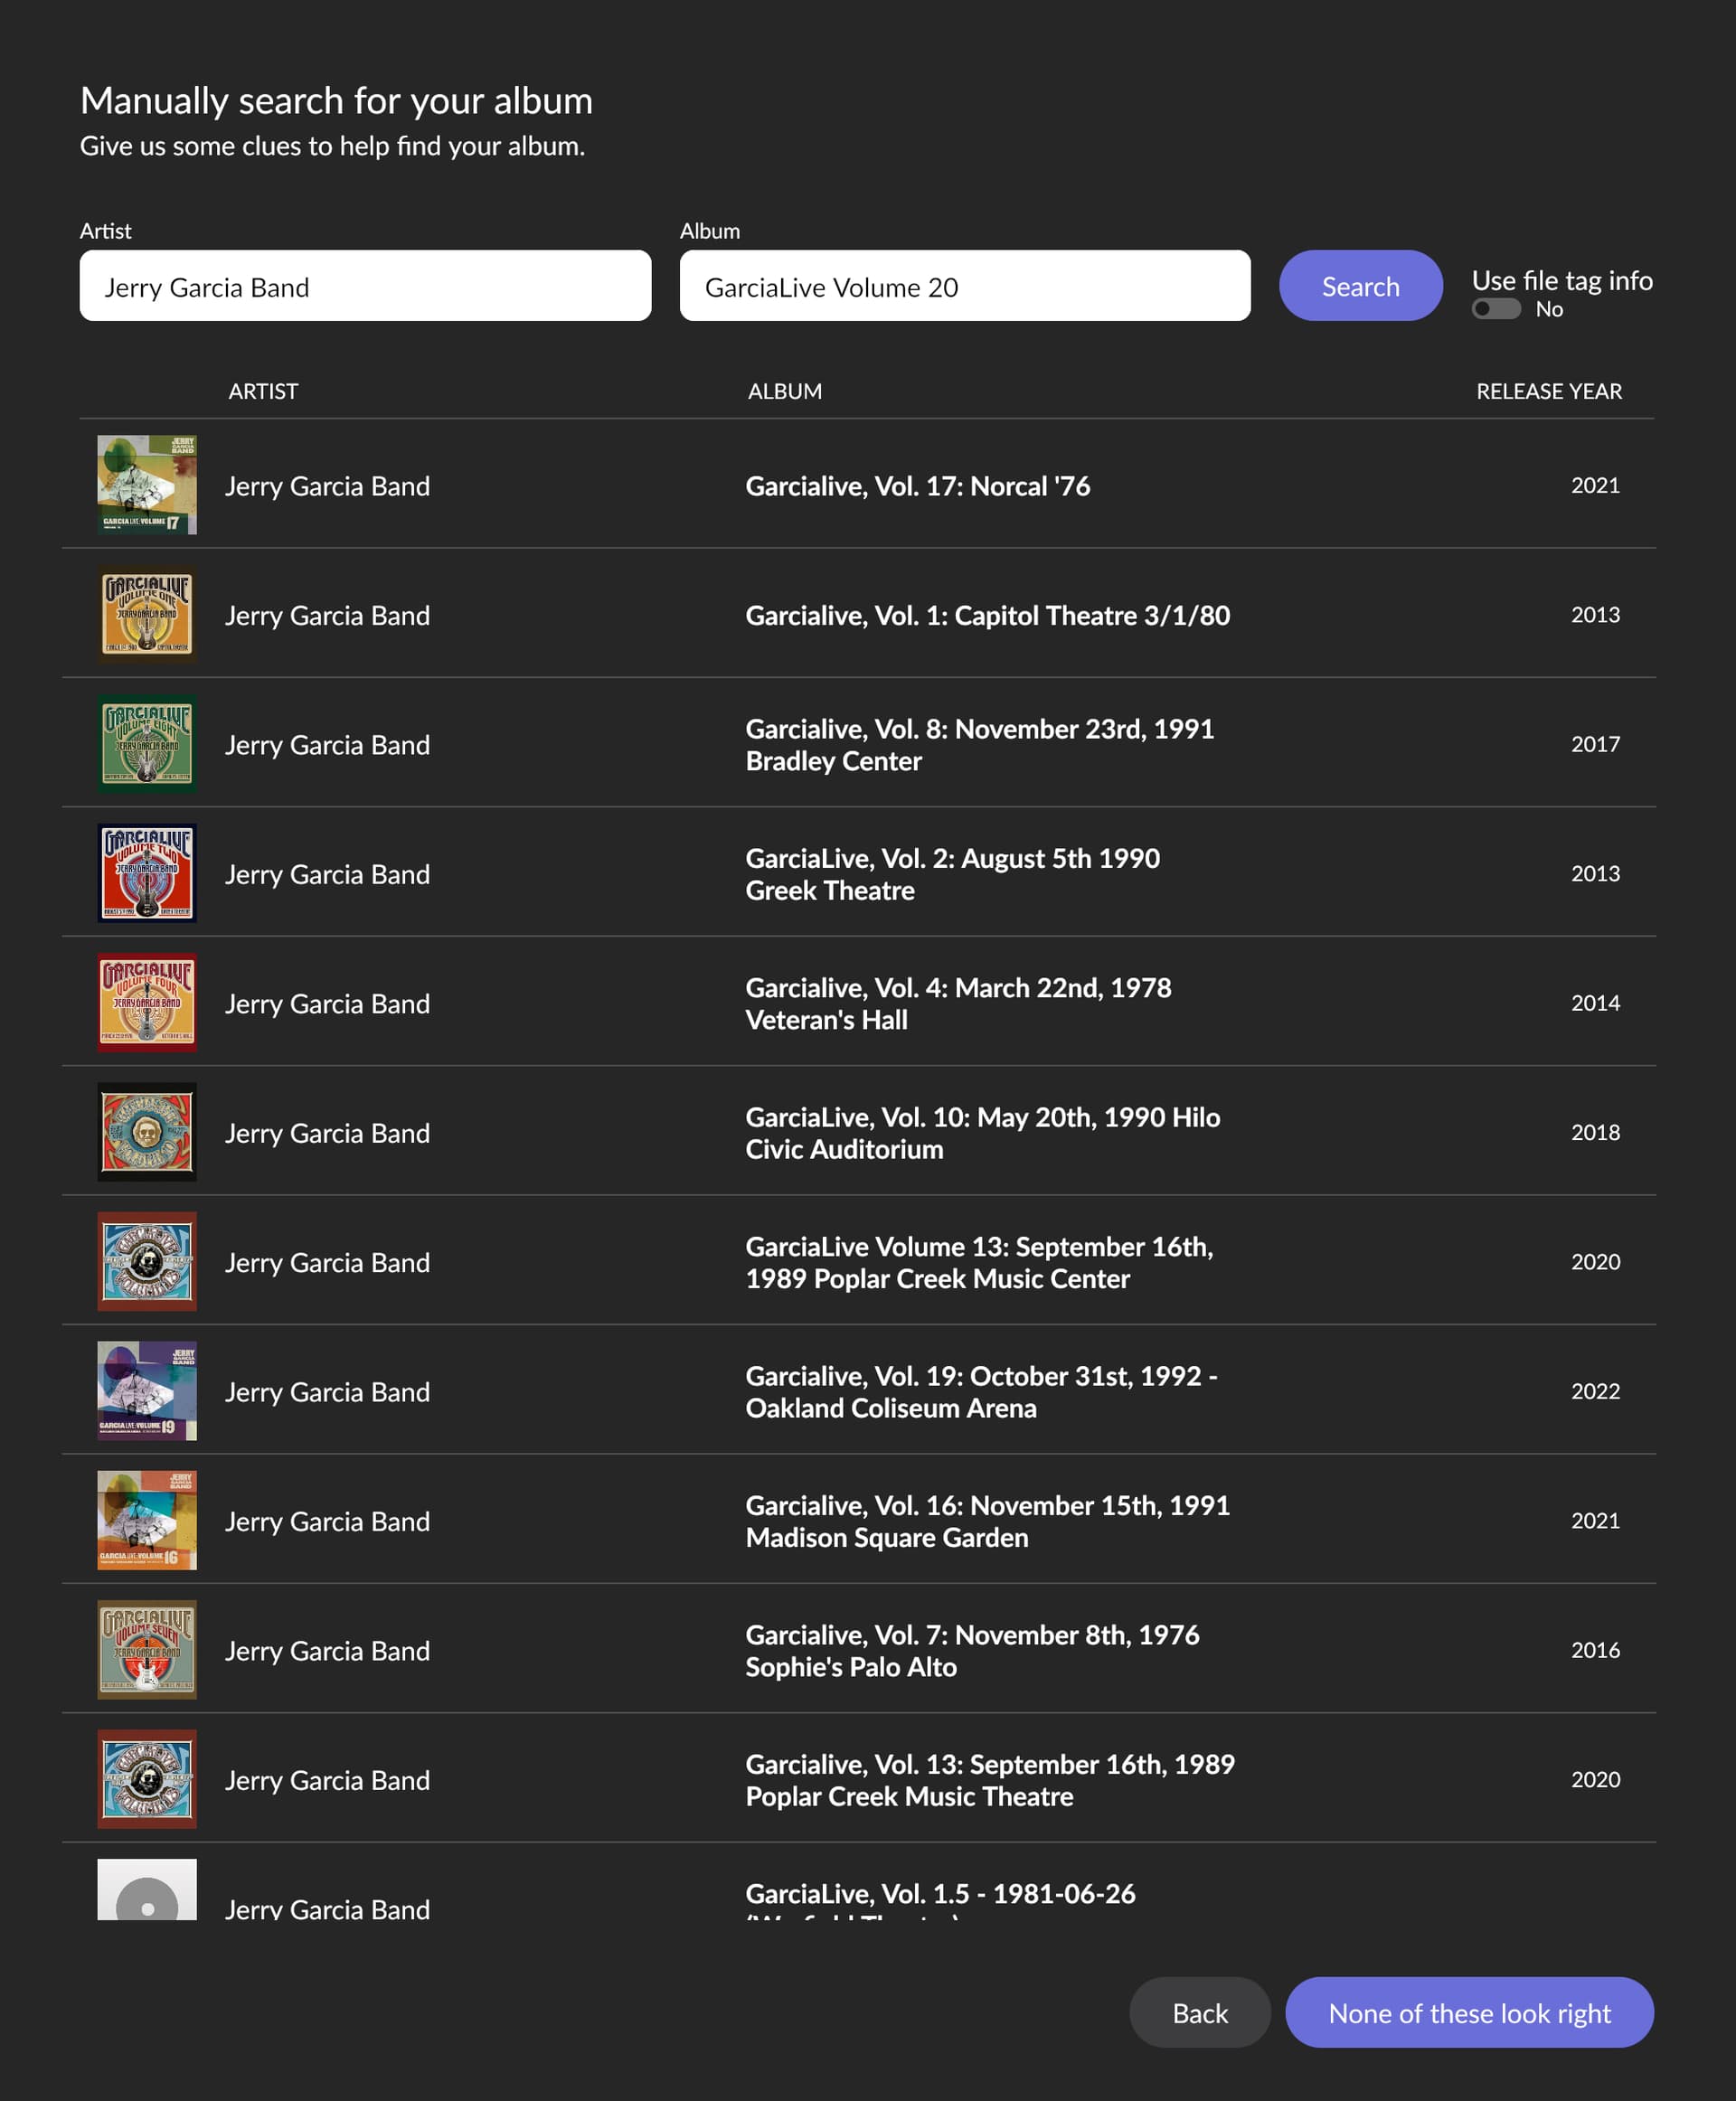Click the Volume Seven album cover

point(147,1650)
